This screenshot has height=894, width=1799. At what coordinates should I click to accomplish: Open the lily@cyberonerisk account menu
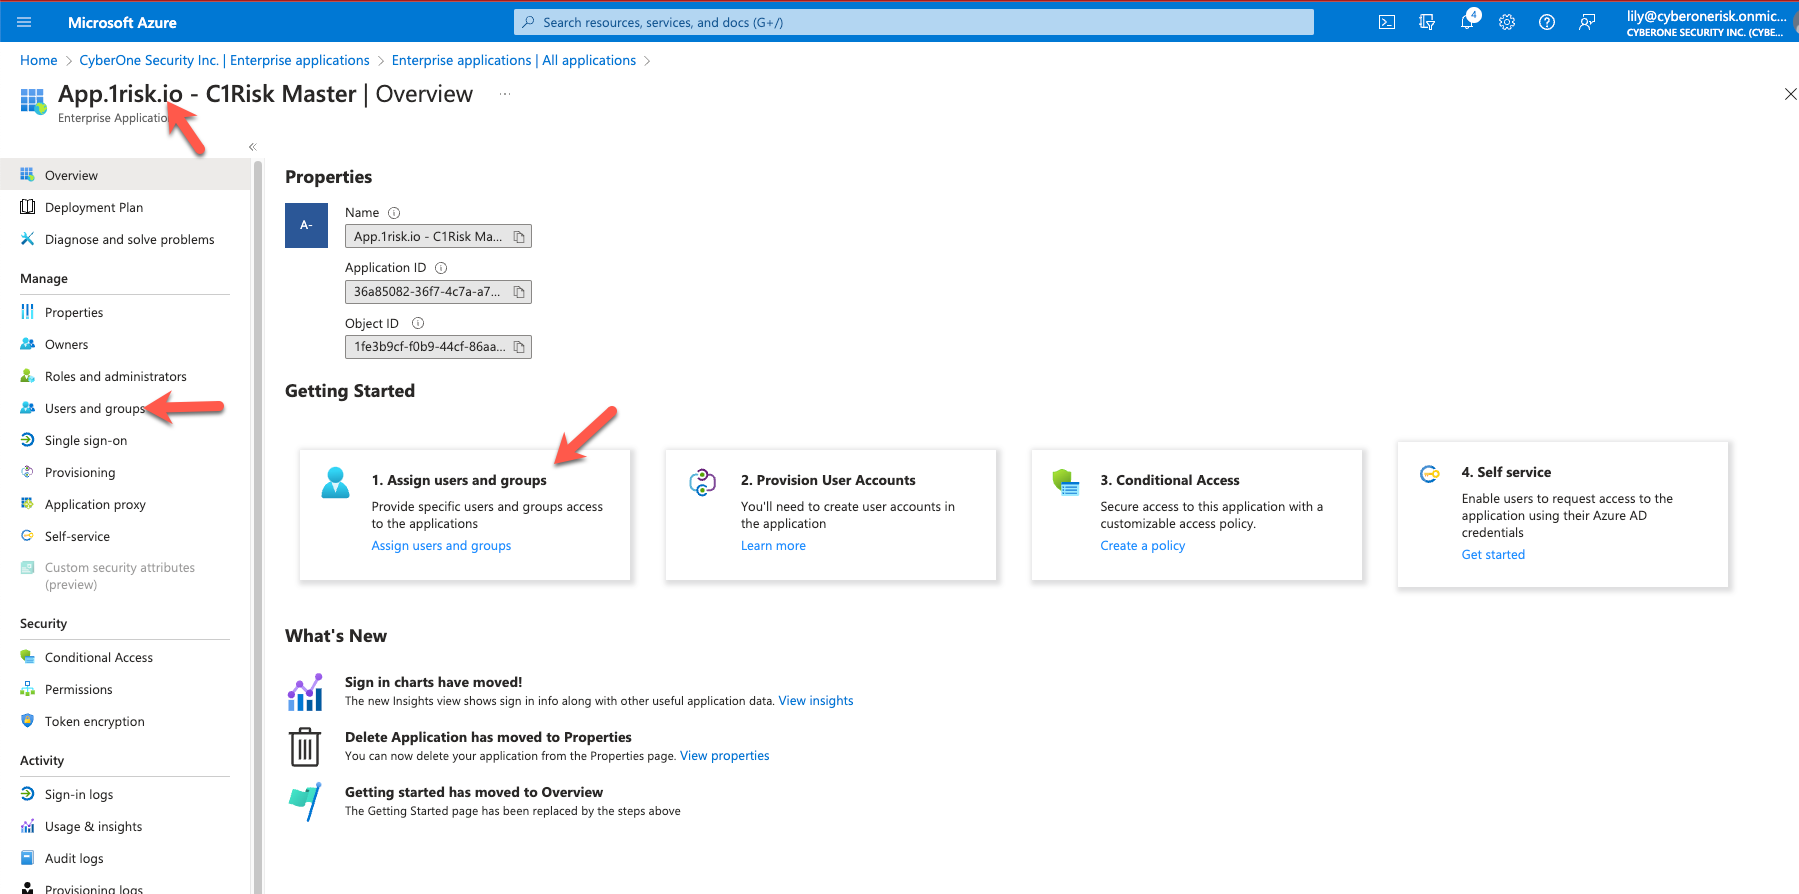pyautogui.click(x=1708, y=22)
